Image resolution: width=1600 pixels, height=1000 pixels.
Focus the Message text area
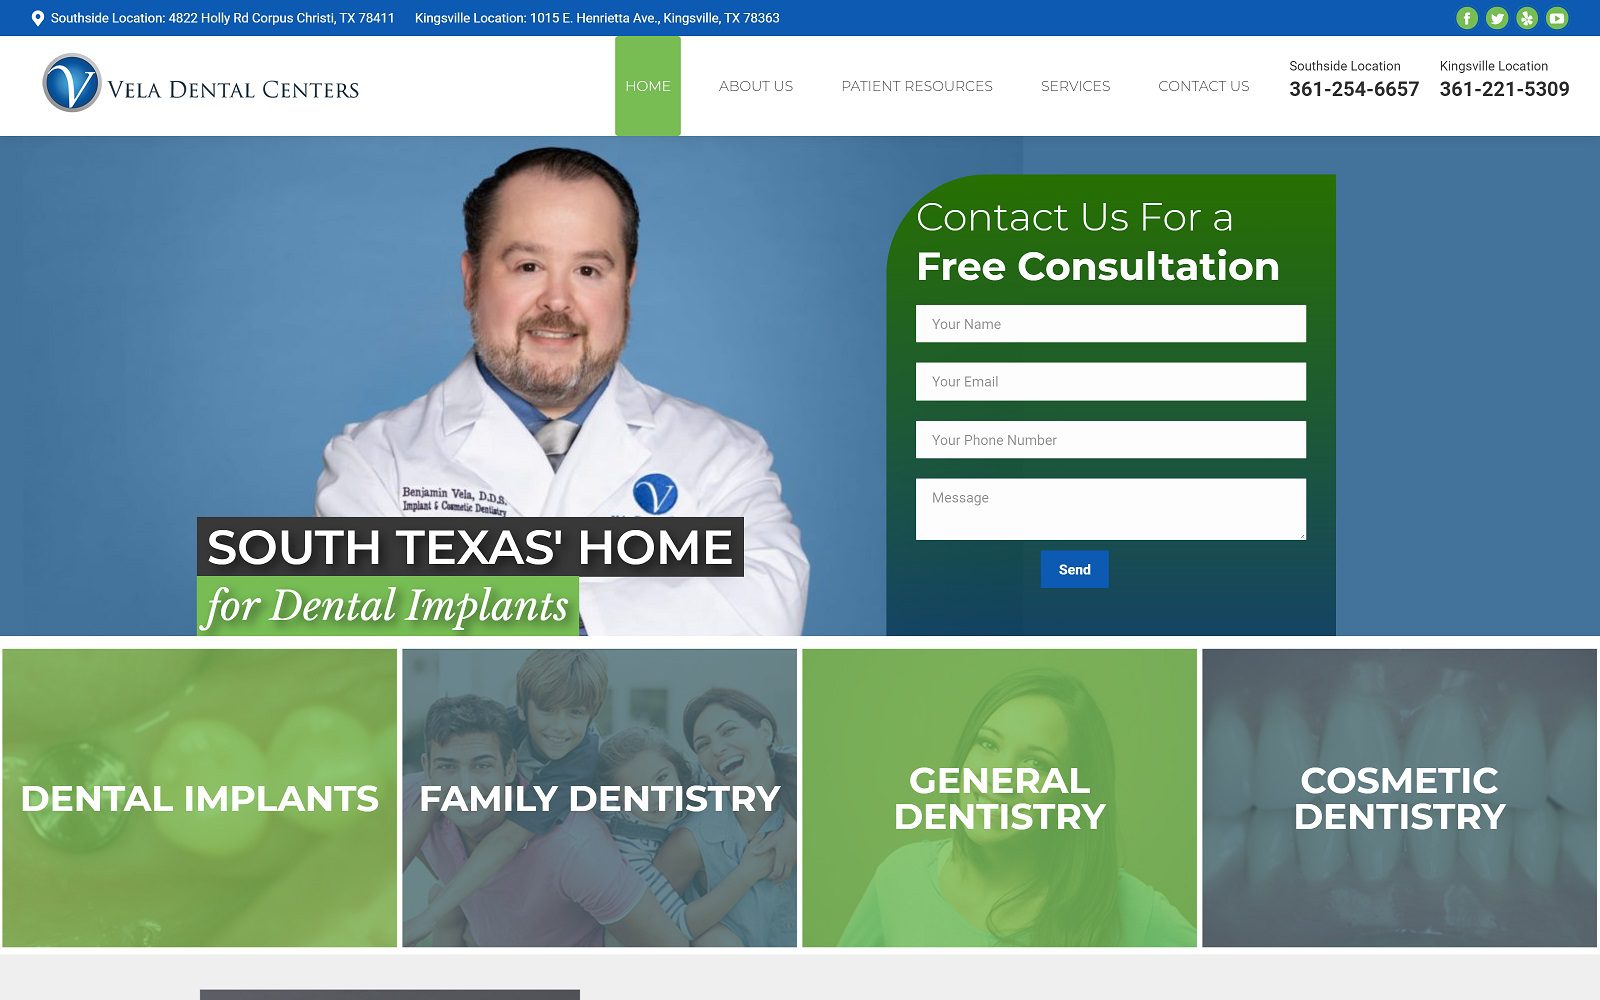(1111, 509)
